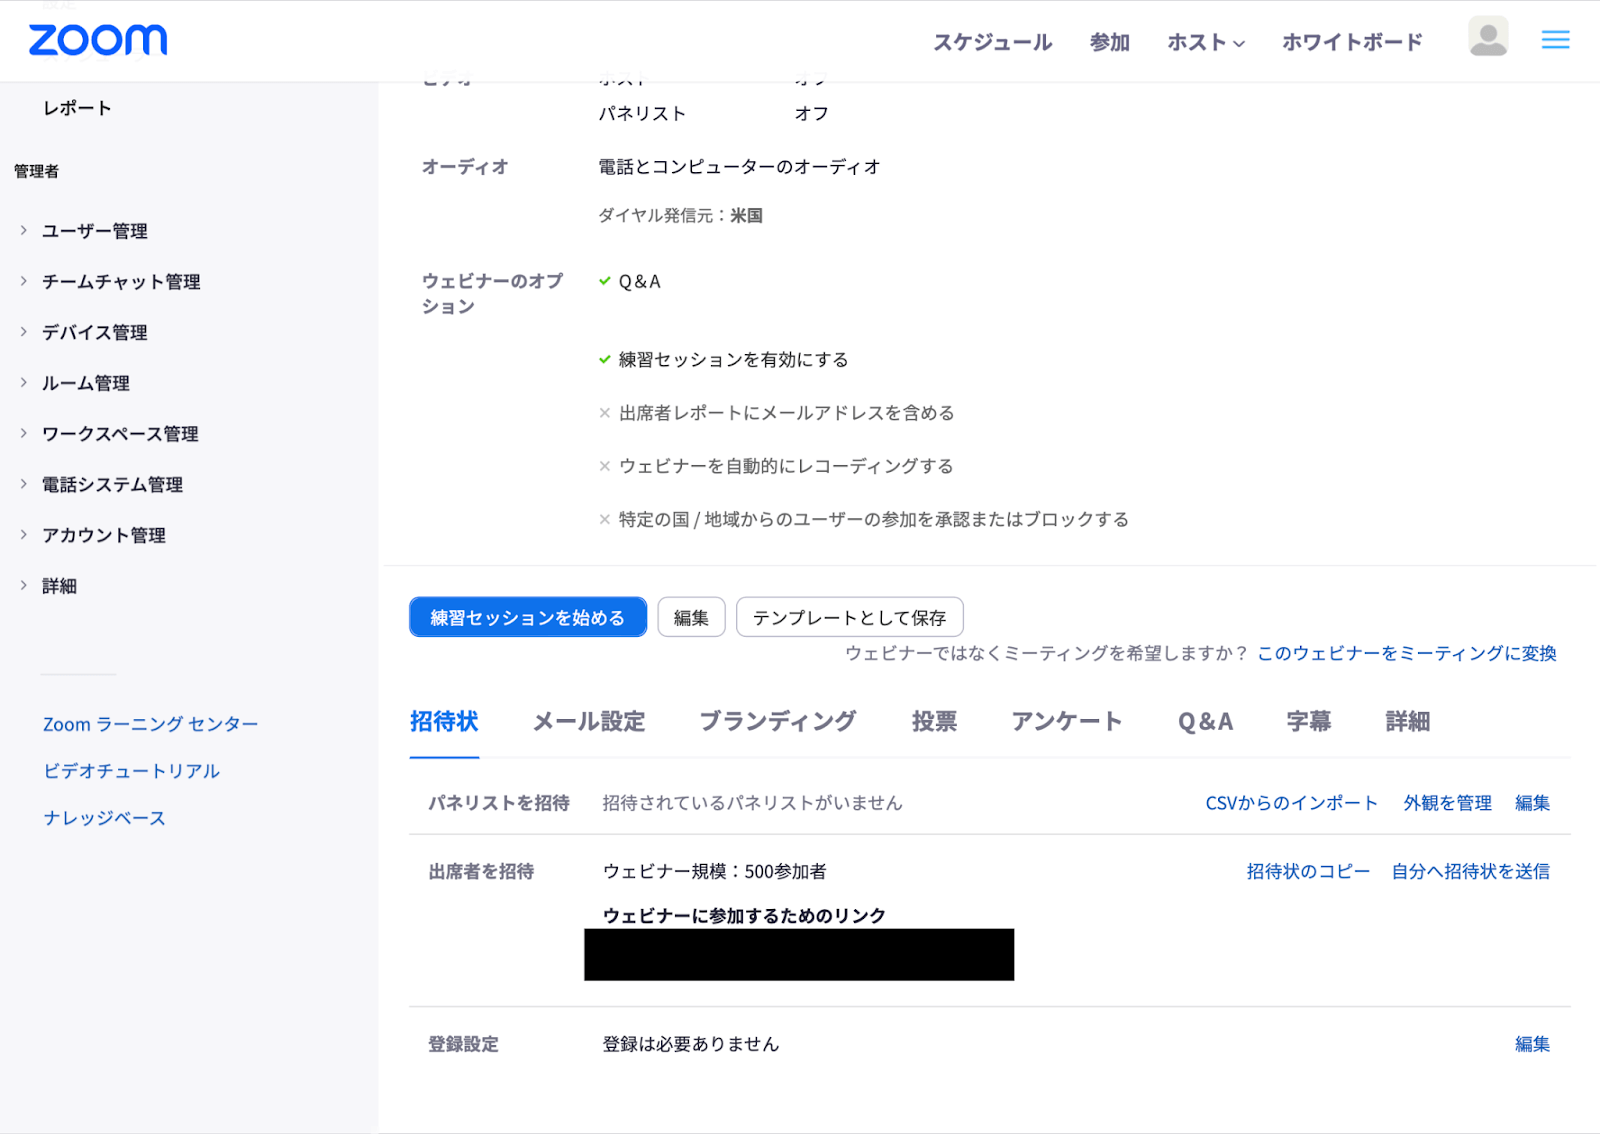Switch to the Q&A tab
This screenshot has height=1134, width=1600.
tap(1205, 721)
